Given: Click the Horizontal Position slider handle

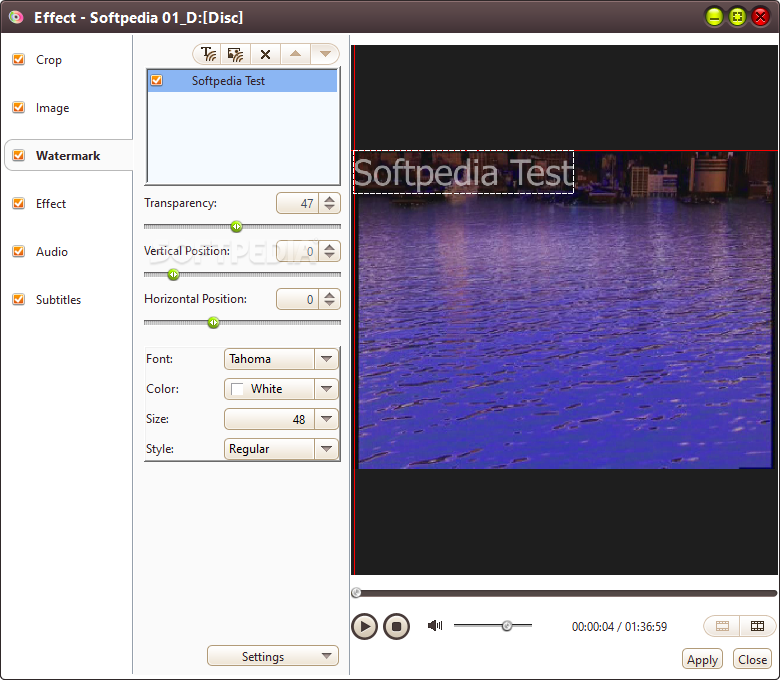Looking at the screenshot, I should click(213, 323).
